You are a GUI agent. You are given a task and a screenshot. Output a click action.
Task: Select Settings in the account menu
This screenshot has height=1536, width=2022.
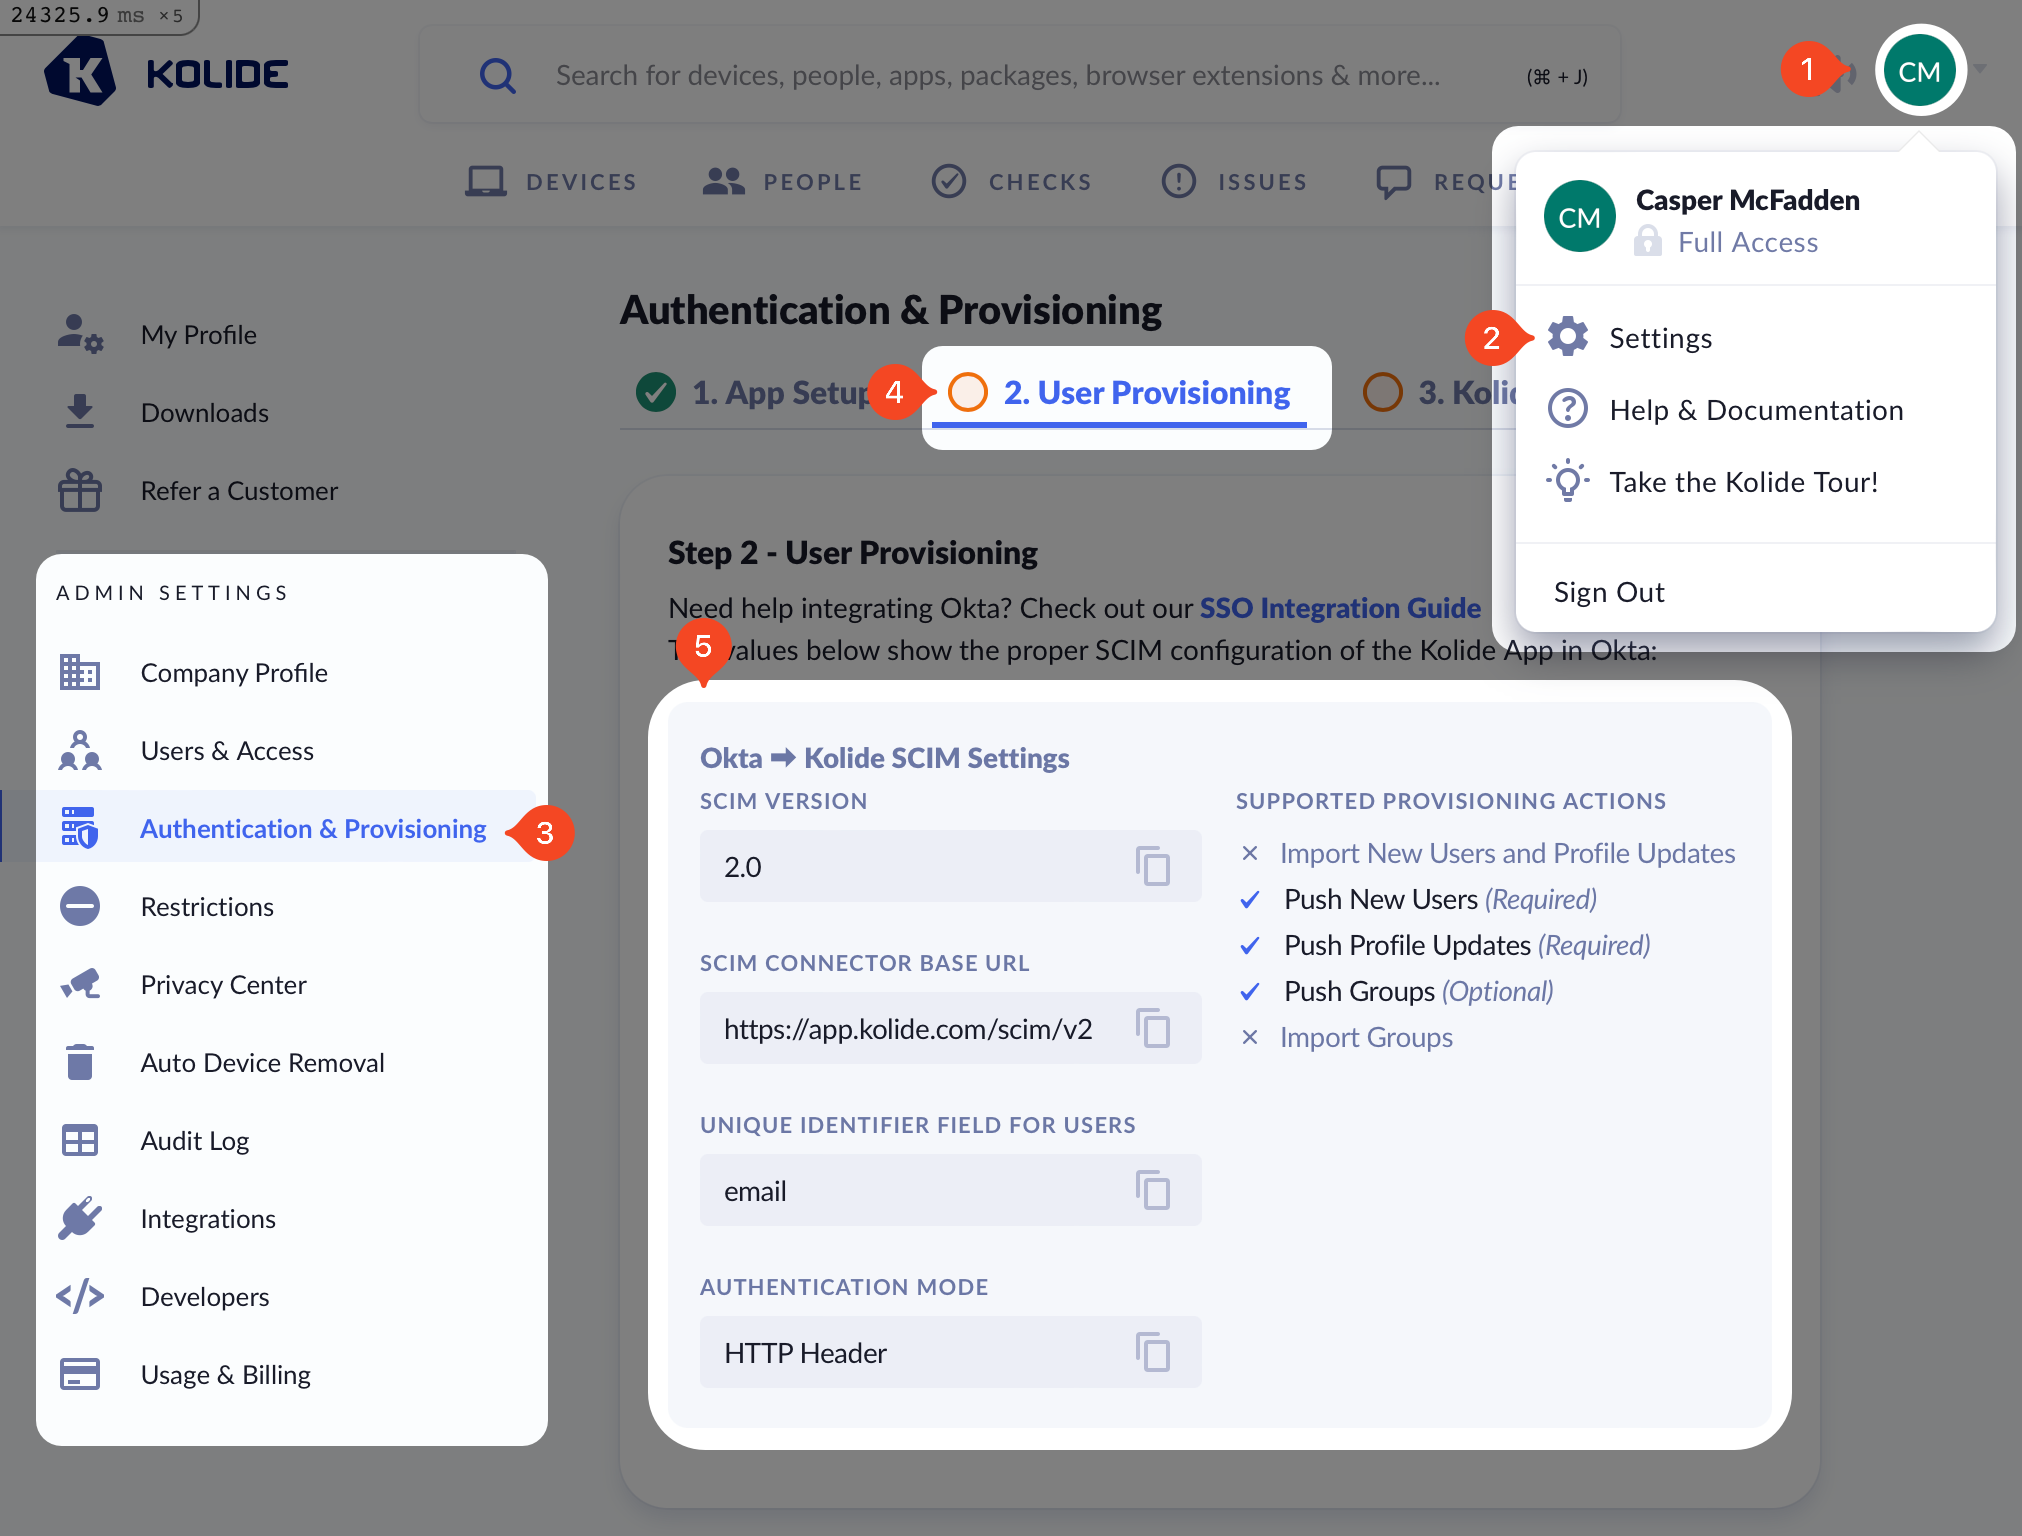1660,338
